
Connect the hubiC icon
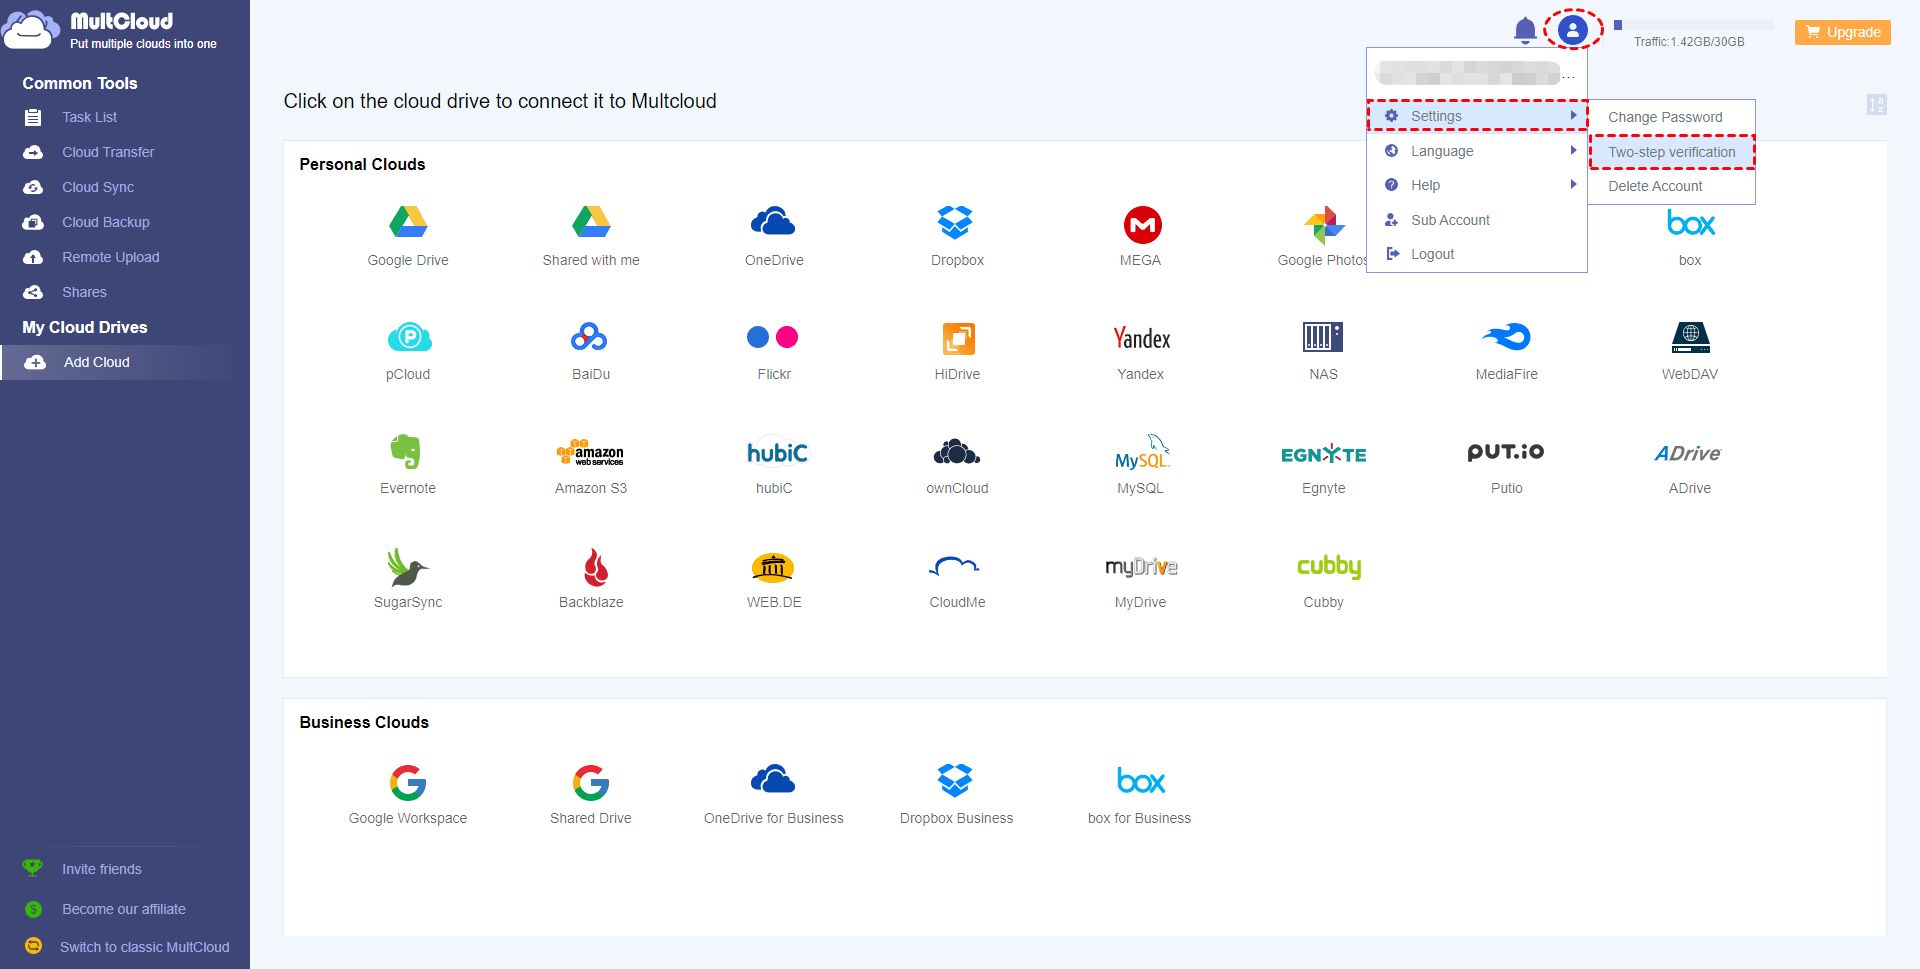coord(776,452)
